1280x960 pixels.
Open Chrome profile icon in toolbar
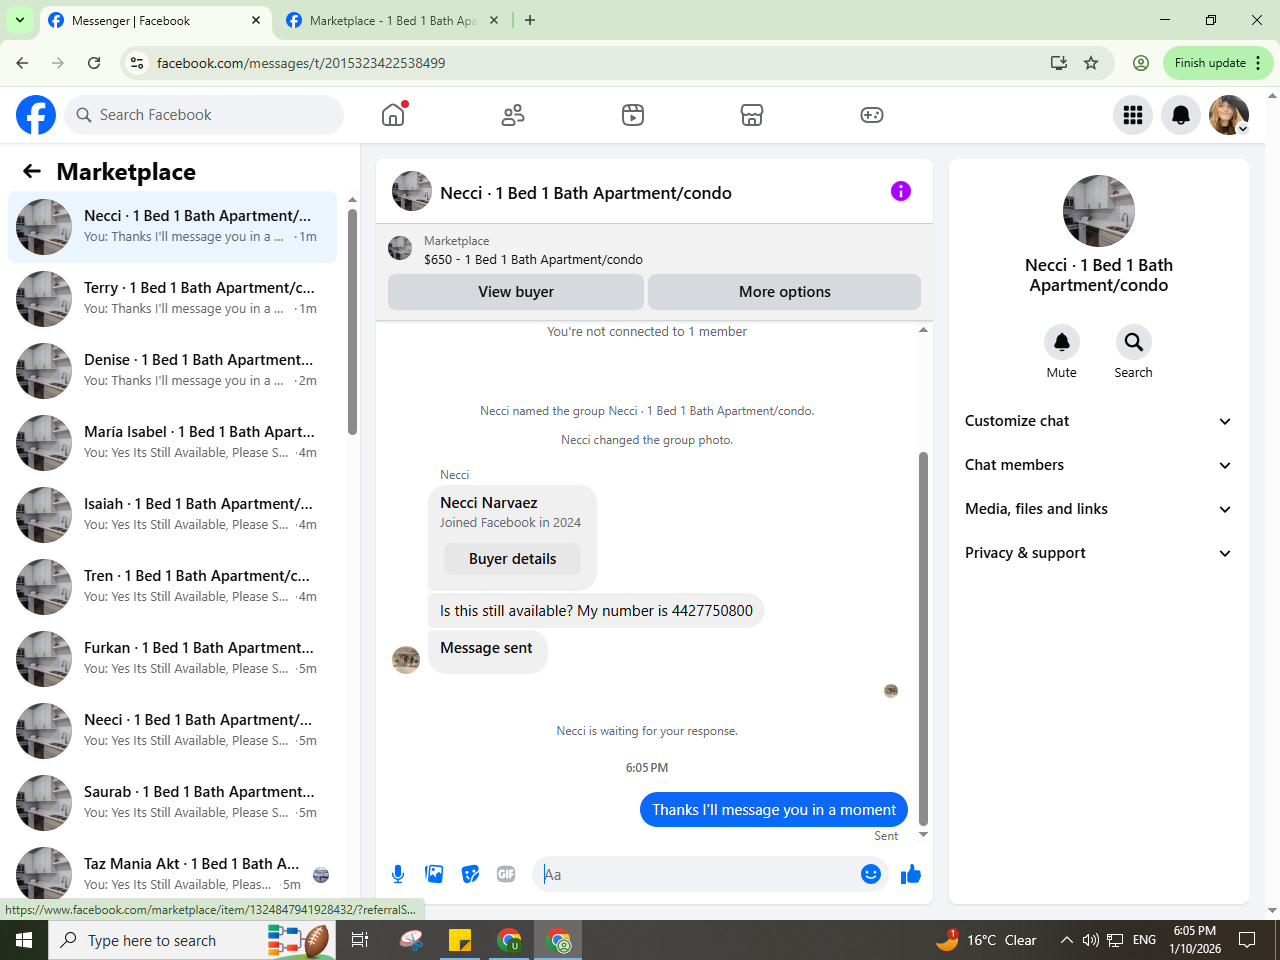point(1141,63)
